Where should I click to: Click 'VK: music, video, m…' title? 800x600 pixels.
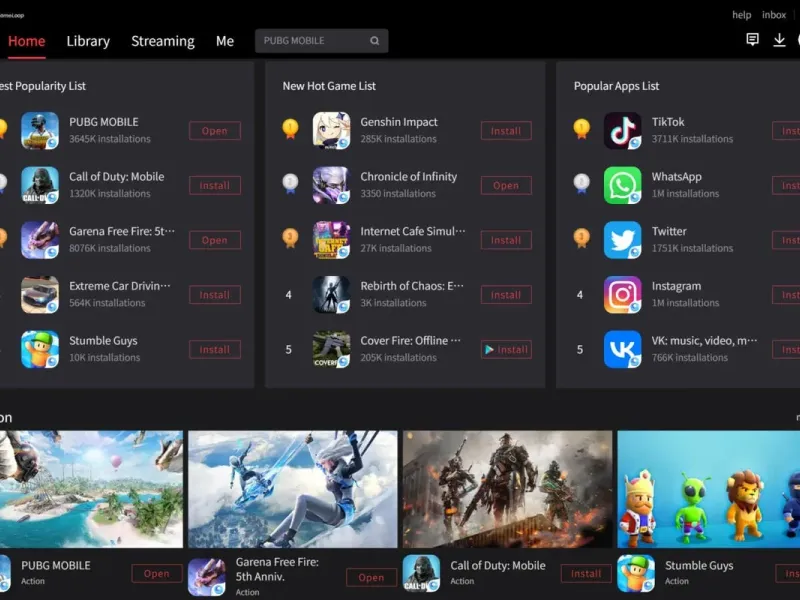point(705,340)
